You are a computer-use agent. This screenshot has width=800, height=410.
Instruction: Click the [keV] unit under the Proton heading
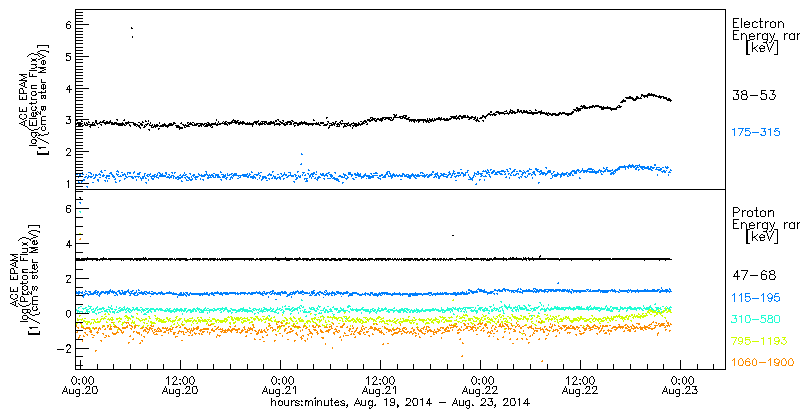click(762, 237)
